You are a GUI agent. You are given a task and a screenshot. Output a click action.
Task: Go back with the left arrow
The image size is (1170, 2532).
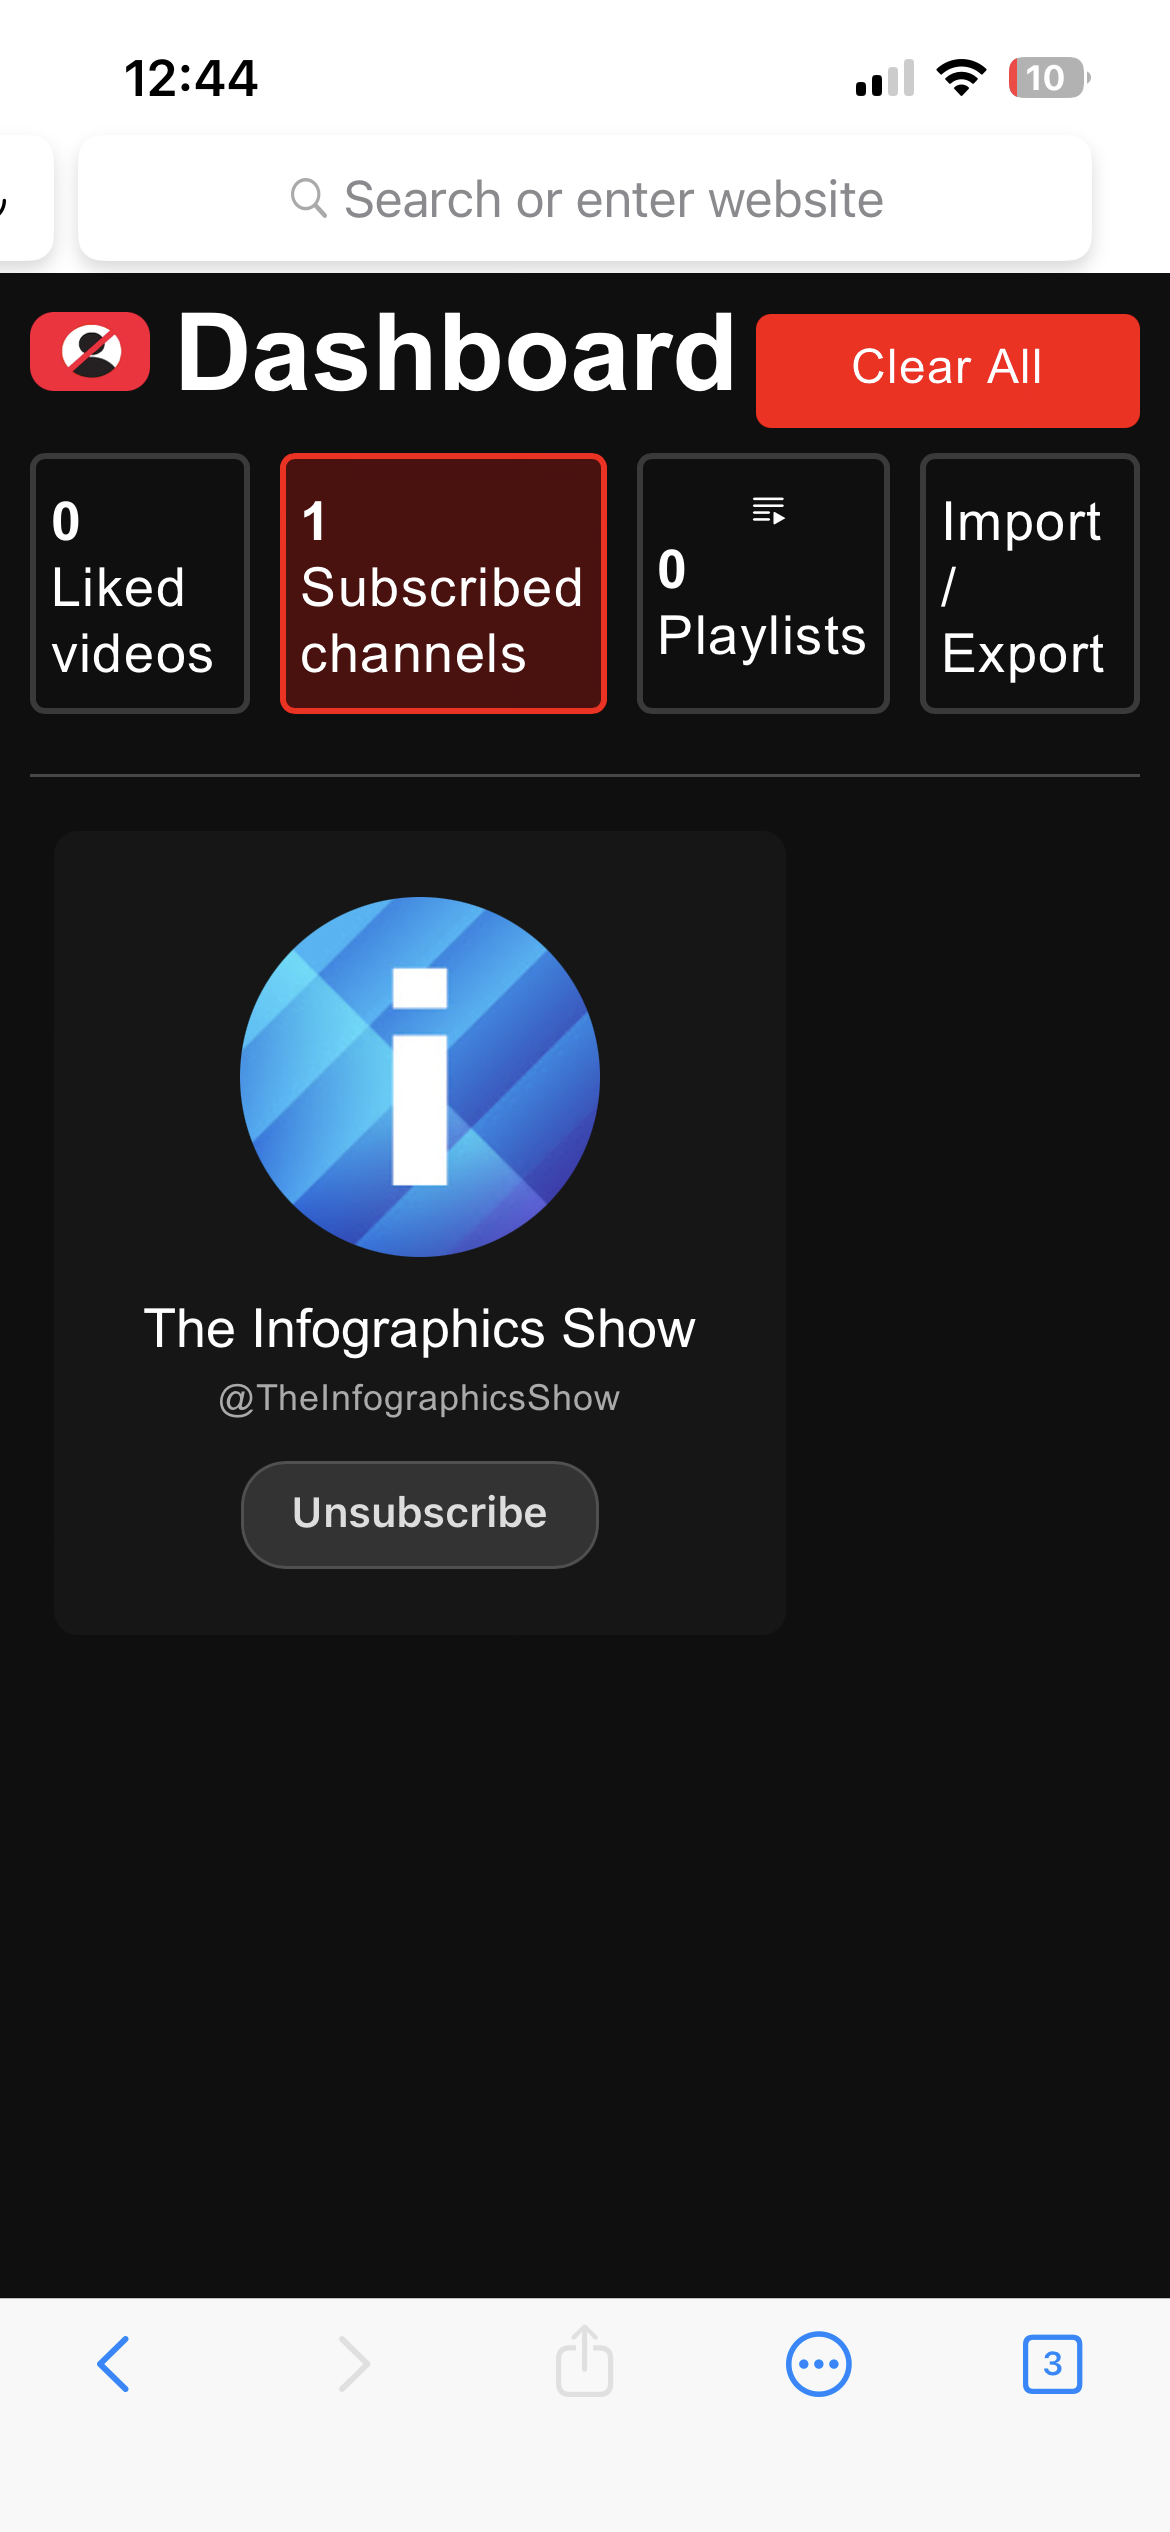(x=114, y=2364)
